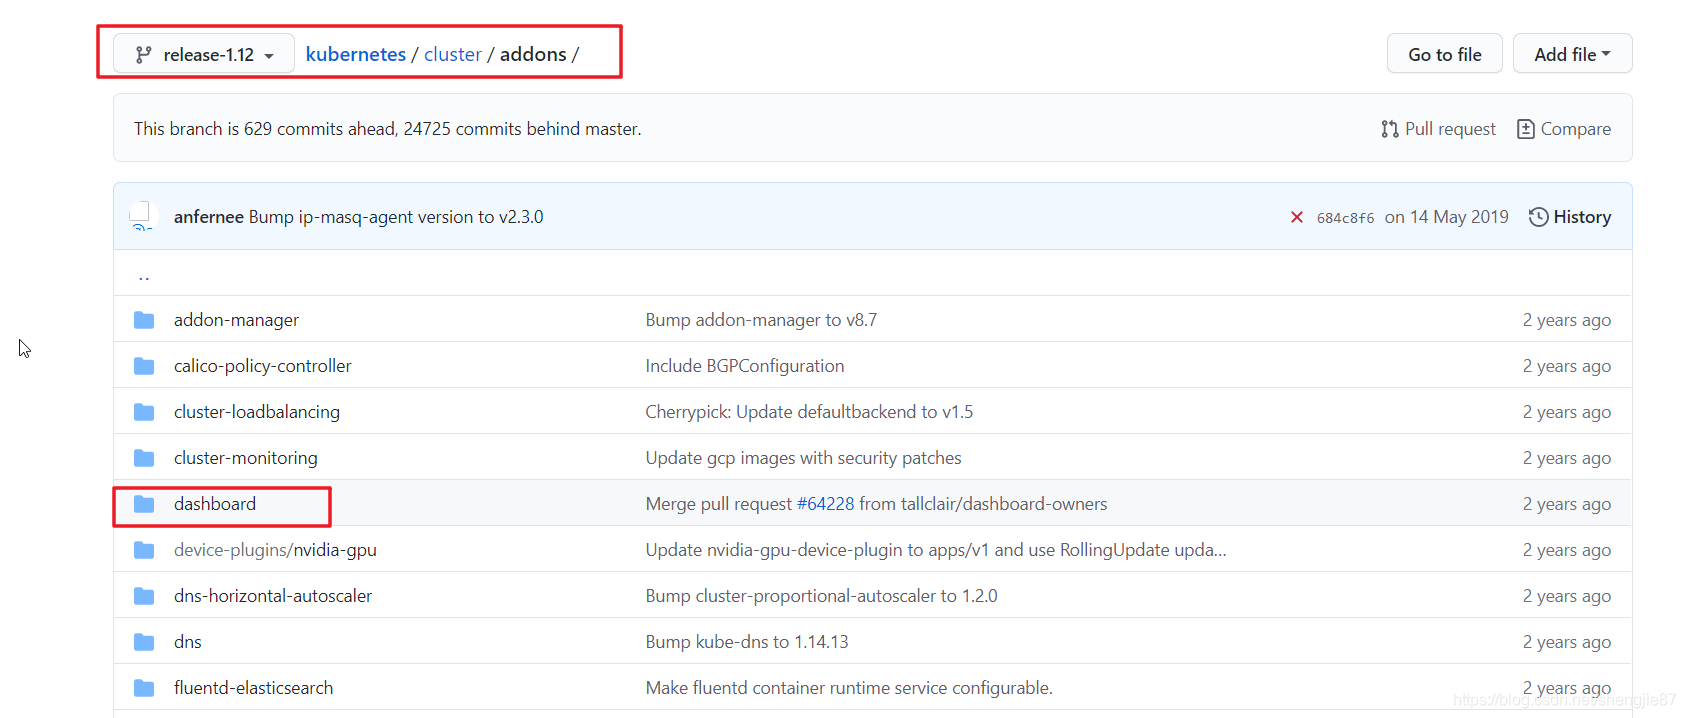This screenshot has width=1686, height=718.
Task: Open the cluster breadcrumb link
Action: [x=453, y=54]
